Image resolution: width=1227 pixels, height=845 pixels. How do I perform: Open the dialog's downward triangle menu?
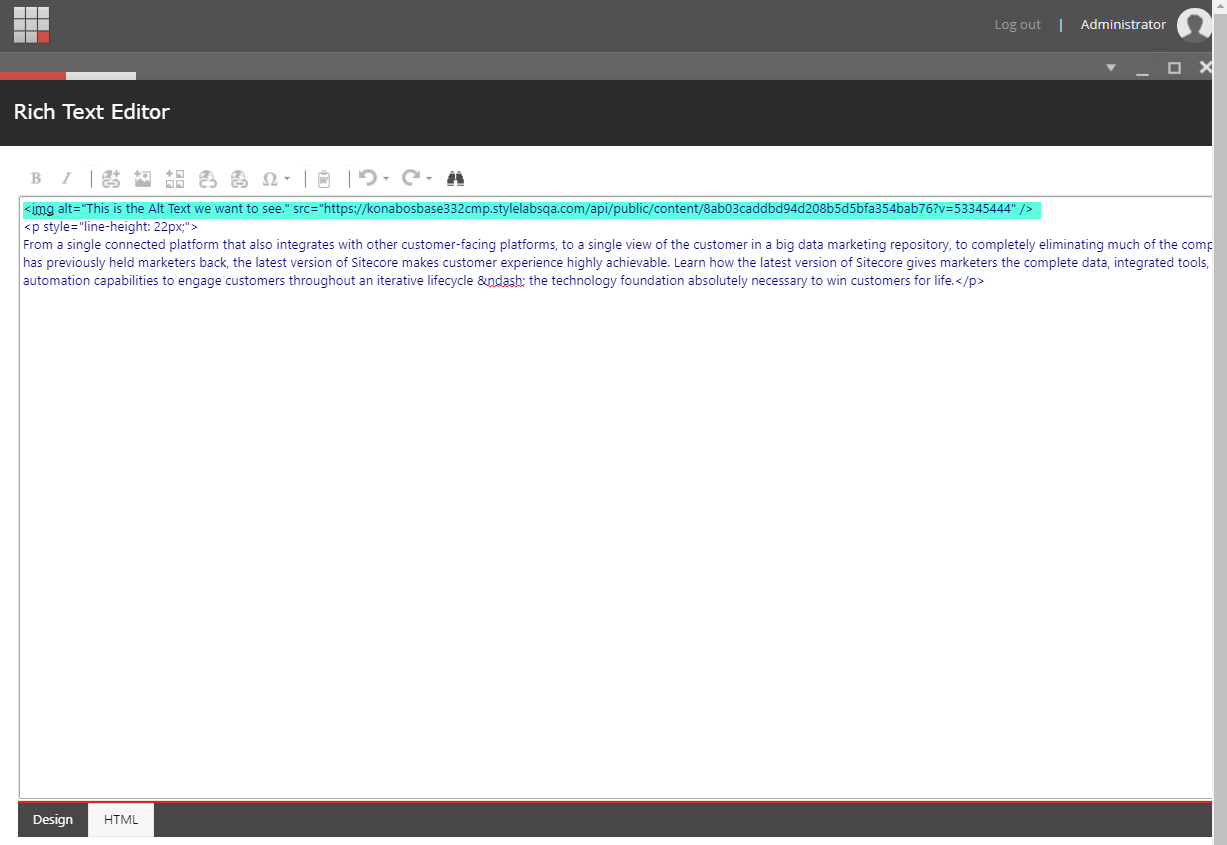(1111, 68)
